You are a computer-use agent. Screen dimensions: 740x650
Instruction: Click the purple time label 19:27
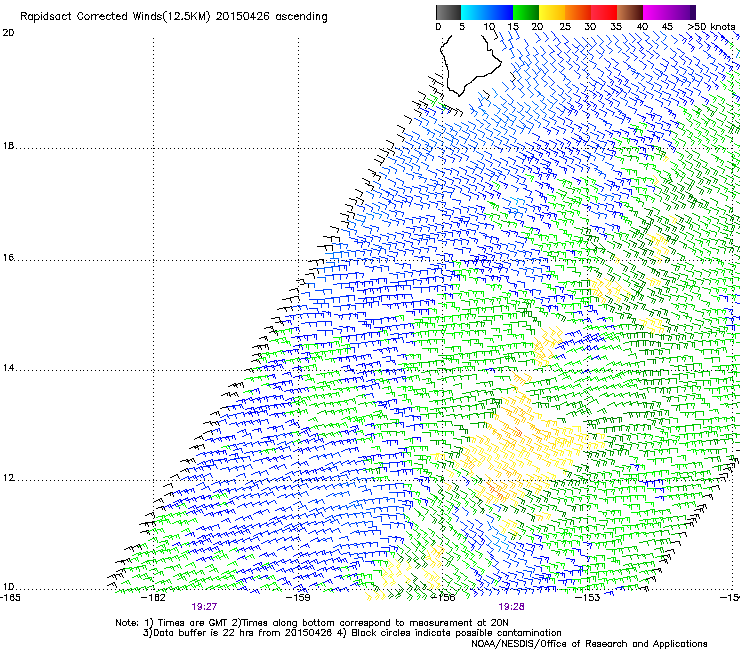[204, 607]
